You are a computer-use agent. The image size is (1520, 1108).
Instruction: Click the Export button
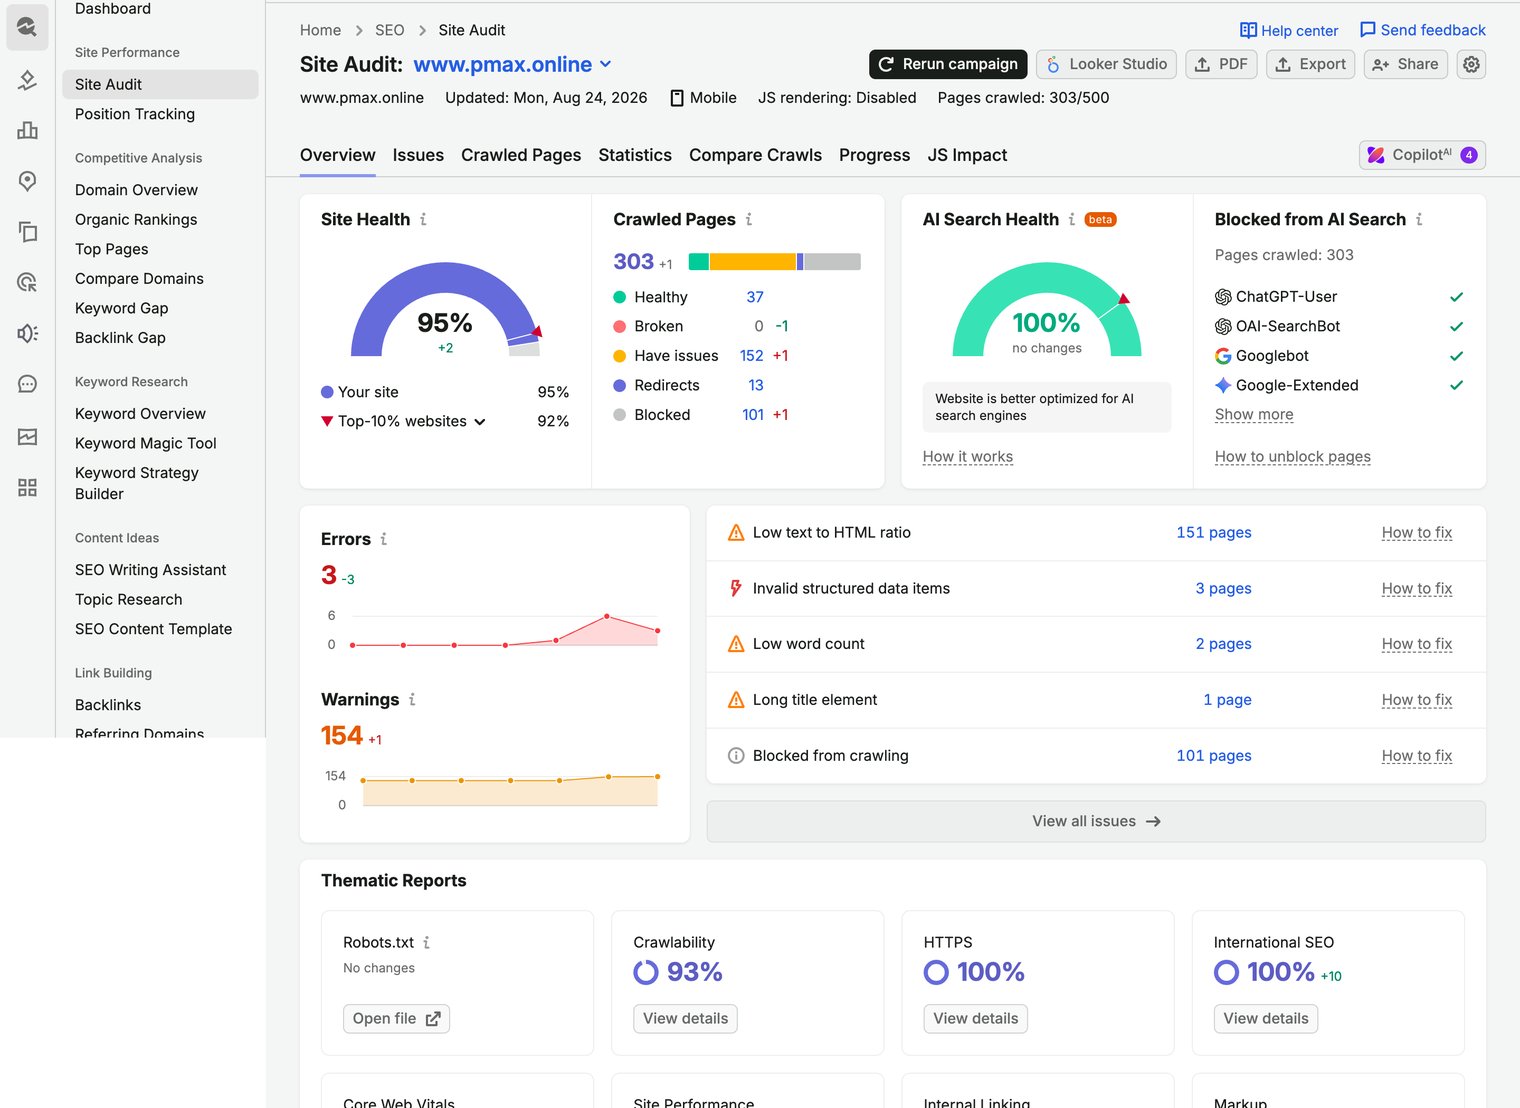click(1311, 64)
